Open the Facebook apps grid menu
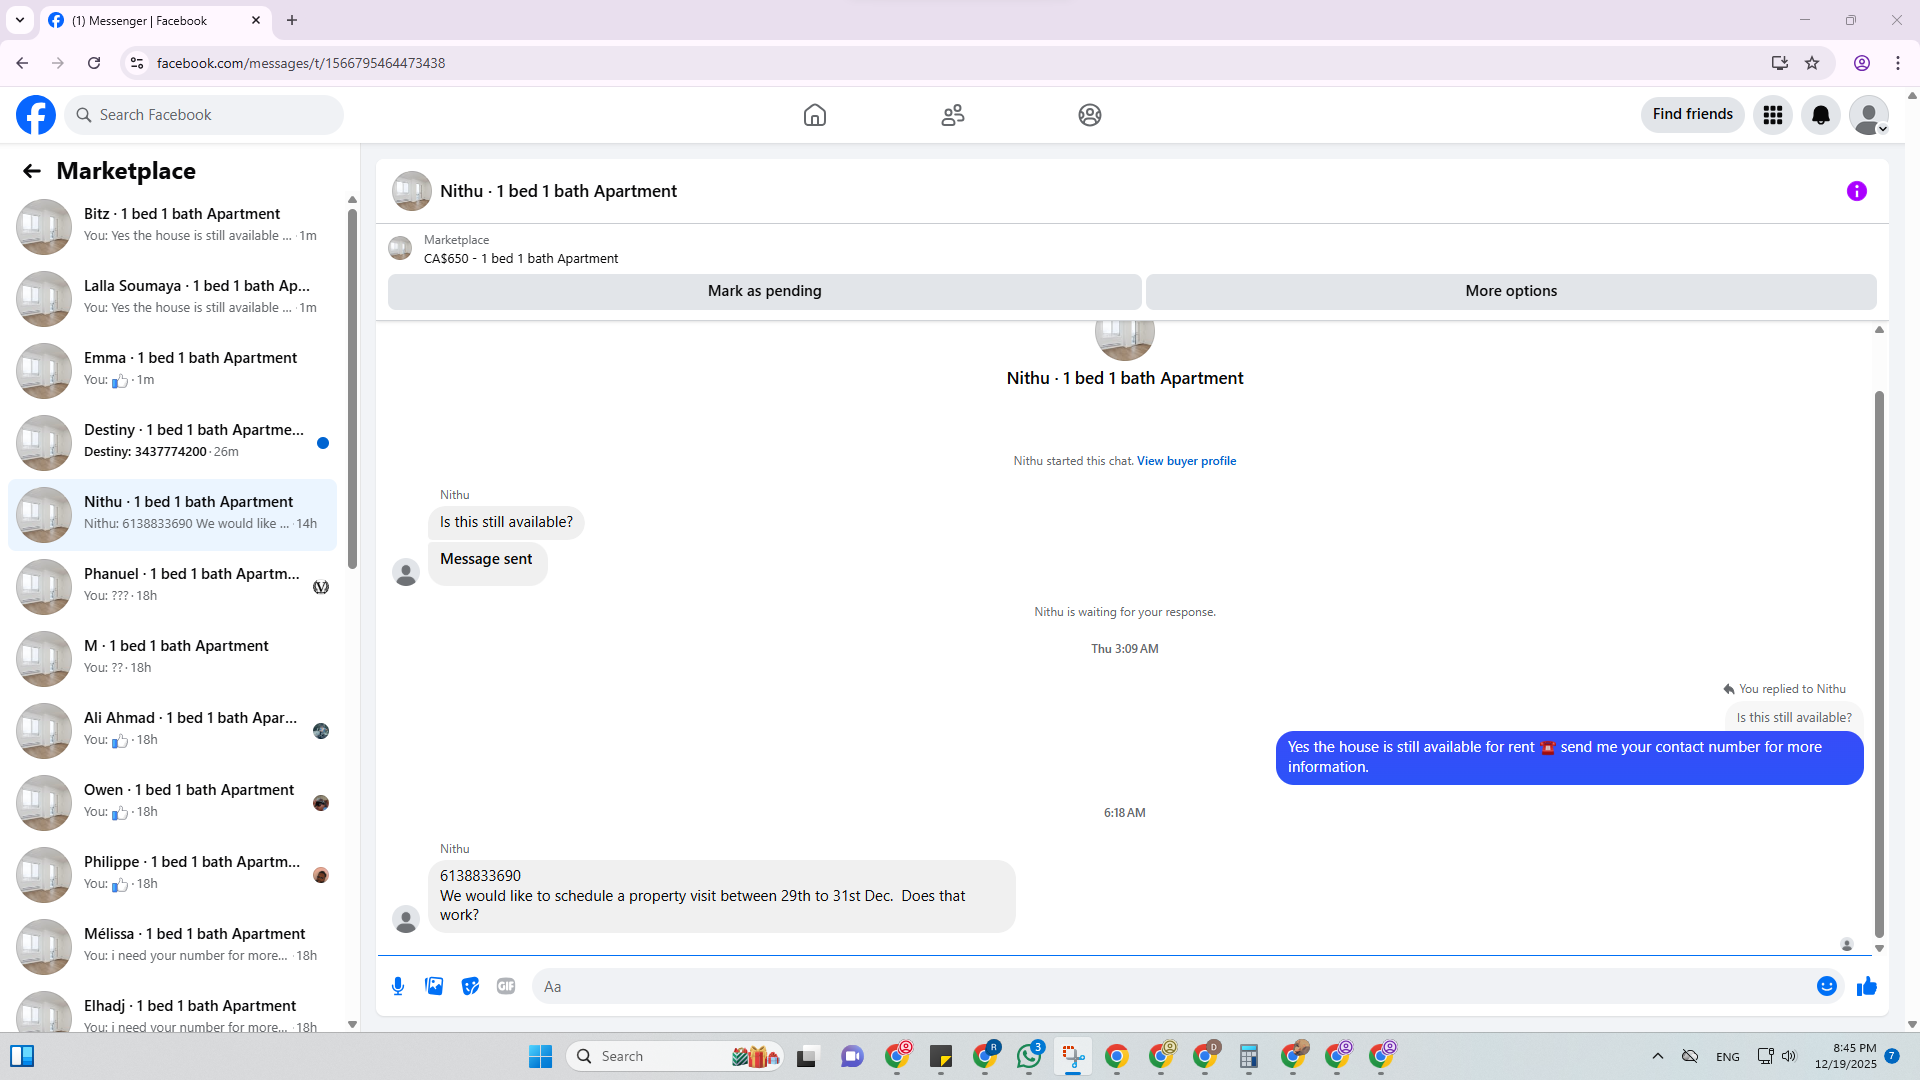This screenshot has height=1080, width=1920. click(x=1772, y=115)
